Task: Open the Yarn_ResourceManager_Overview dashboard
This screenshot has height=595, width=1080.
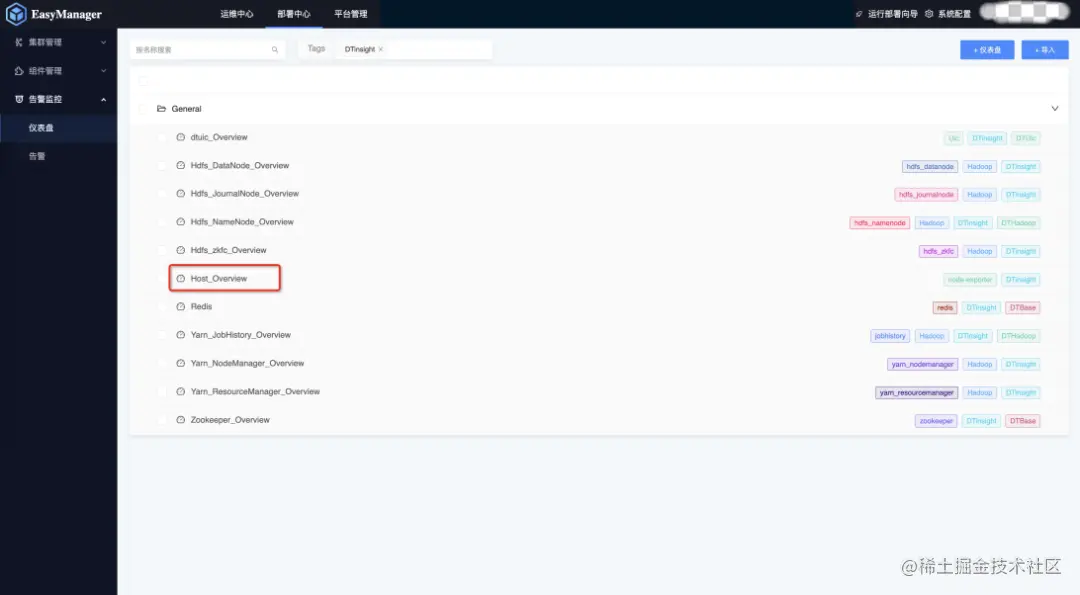Action: [255, 391]
